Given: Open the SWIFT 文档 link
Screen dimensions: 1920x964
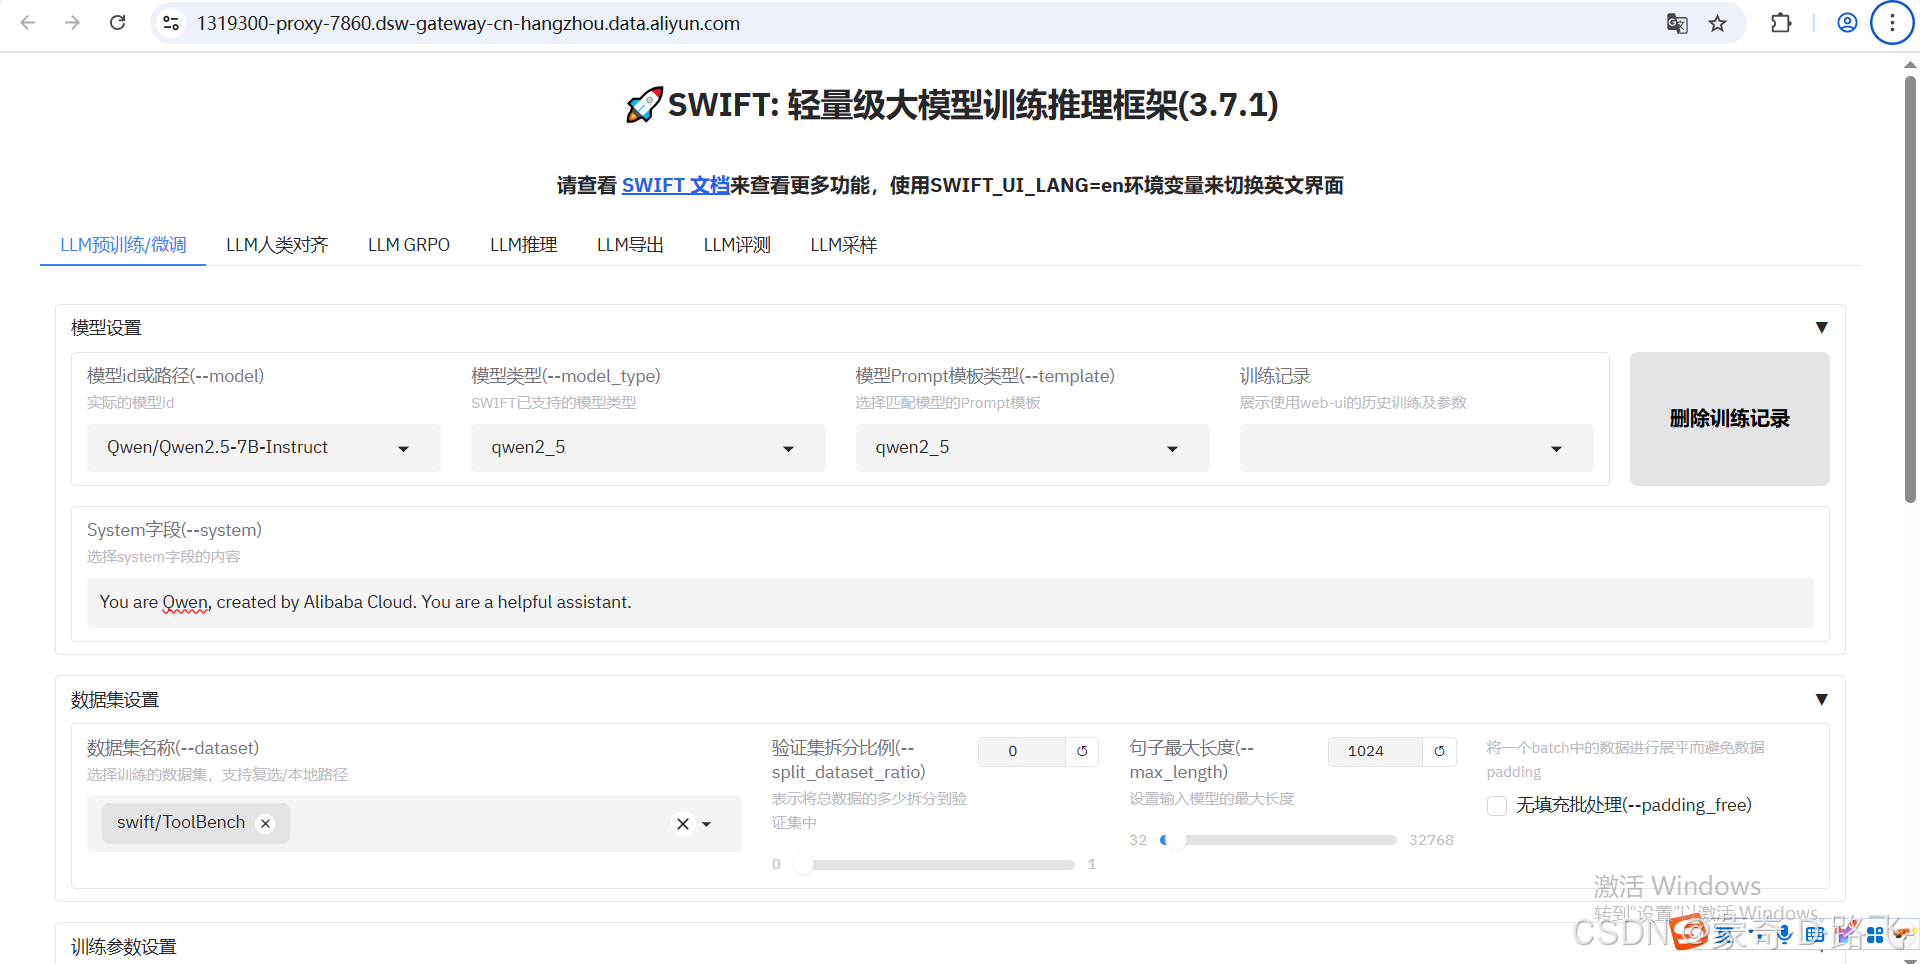Looking at the screenshot, I should point(675,186).
